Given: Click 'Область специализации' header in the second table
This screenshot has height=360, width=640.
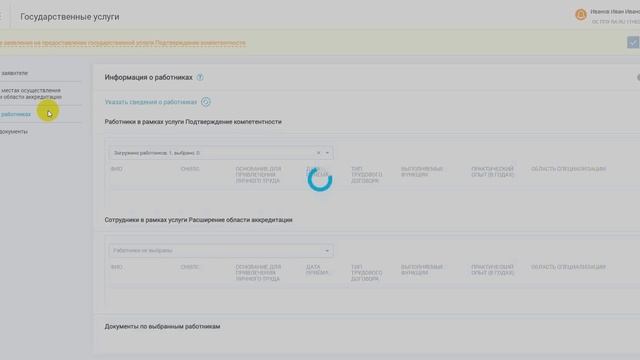Looking at the screenshot, I should 568,267.
